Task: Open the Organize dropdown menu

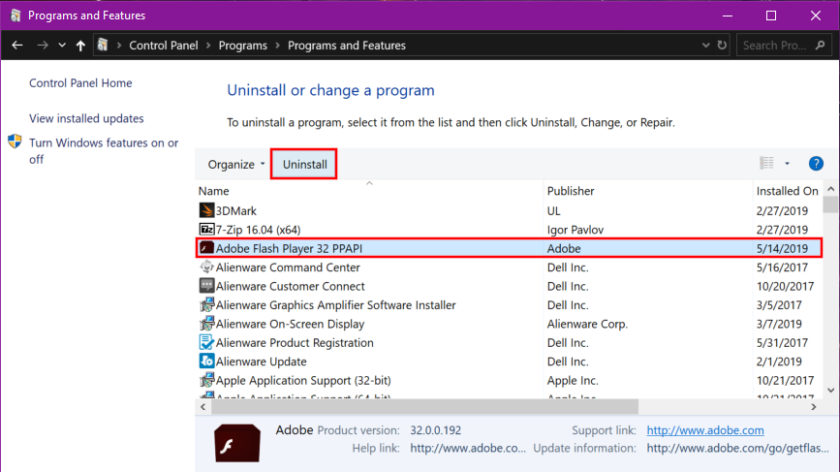Action: point(236,164)
